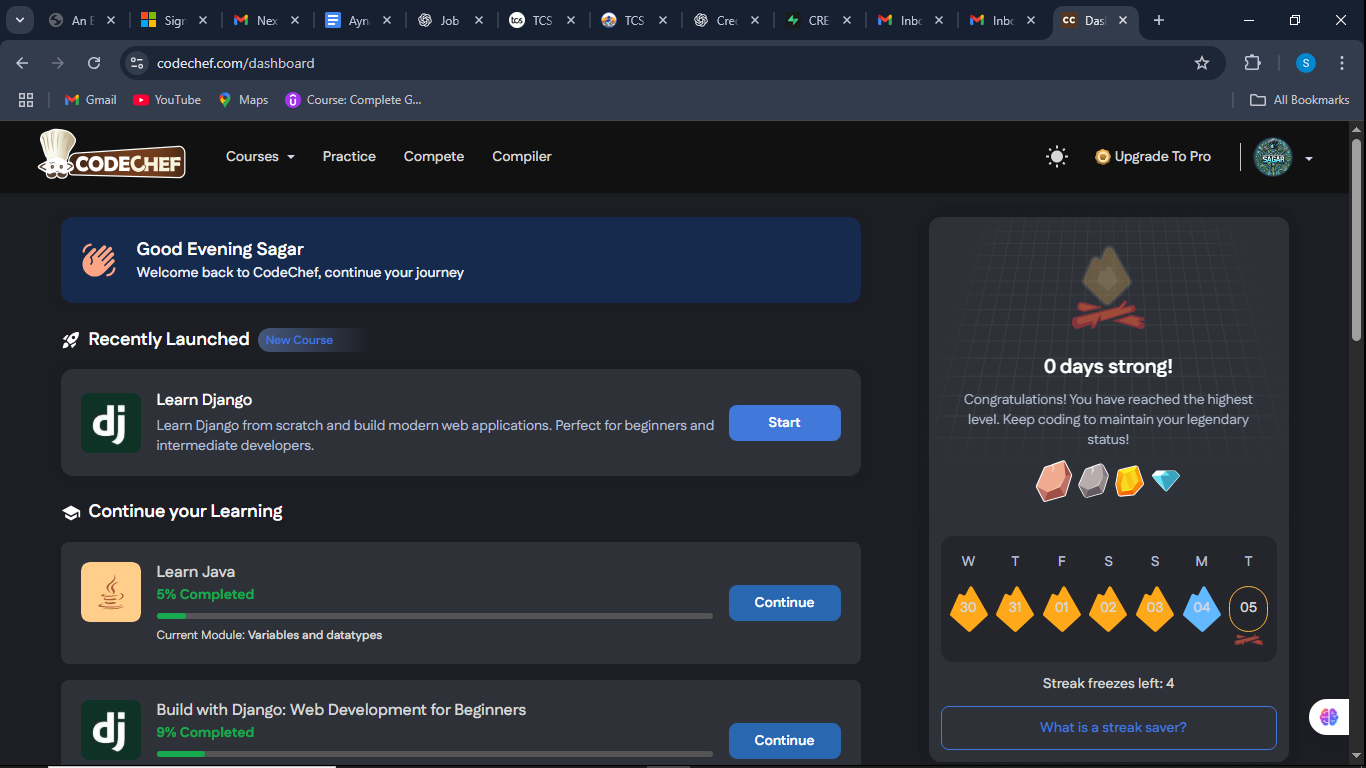Click the Learn Java title
Screen dimensions: 1366x768
pos(196,572)
